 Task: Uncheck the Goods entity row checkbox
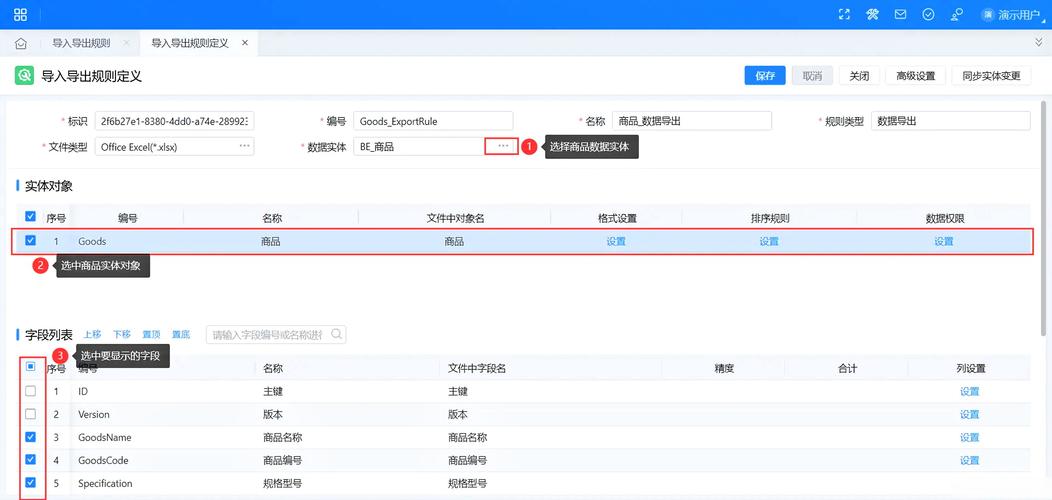click(x=30, y=240)
